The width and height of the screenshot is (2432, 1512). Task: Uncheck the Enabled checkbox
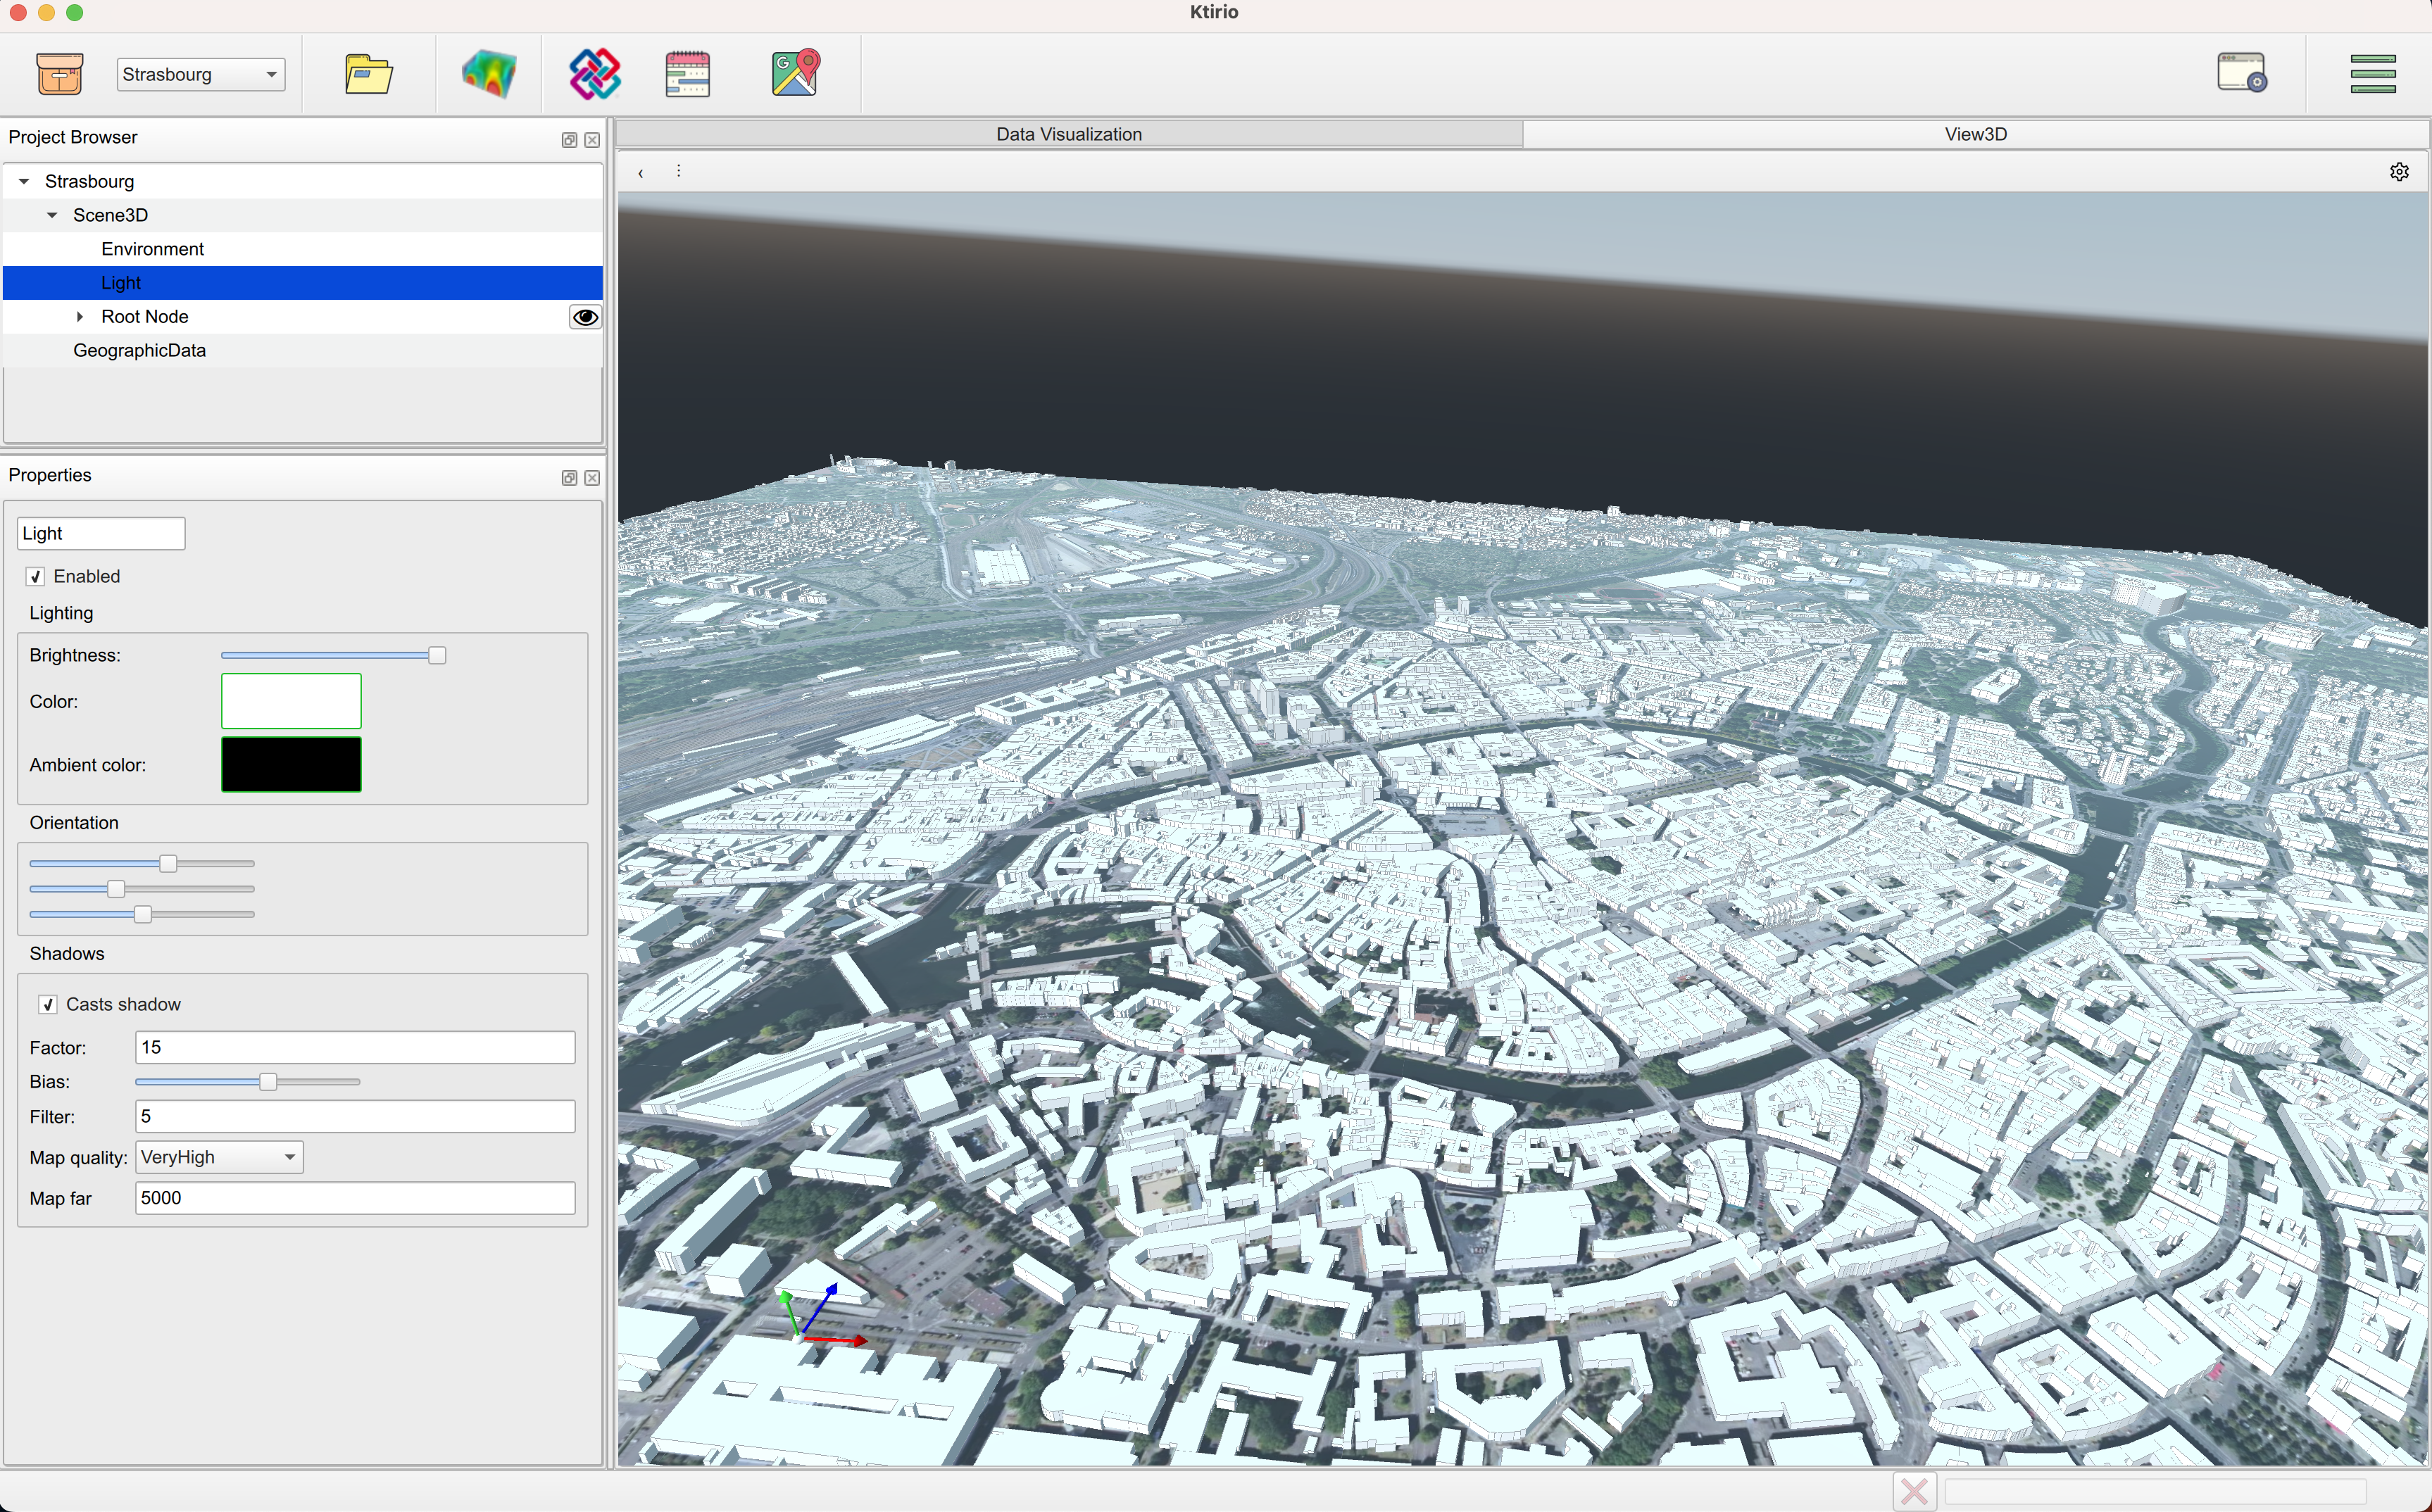(36, 577)
